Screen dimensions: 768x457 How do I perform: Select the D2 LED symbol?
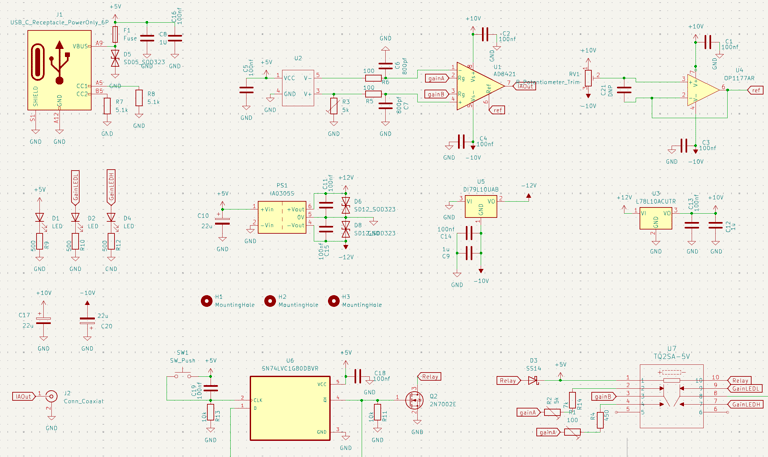pos(75,217)
